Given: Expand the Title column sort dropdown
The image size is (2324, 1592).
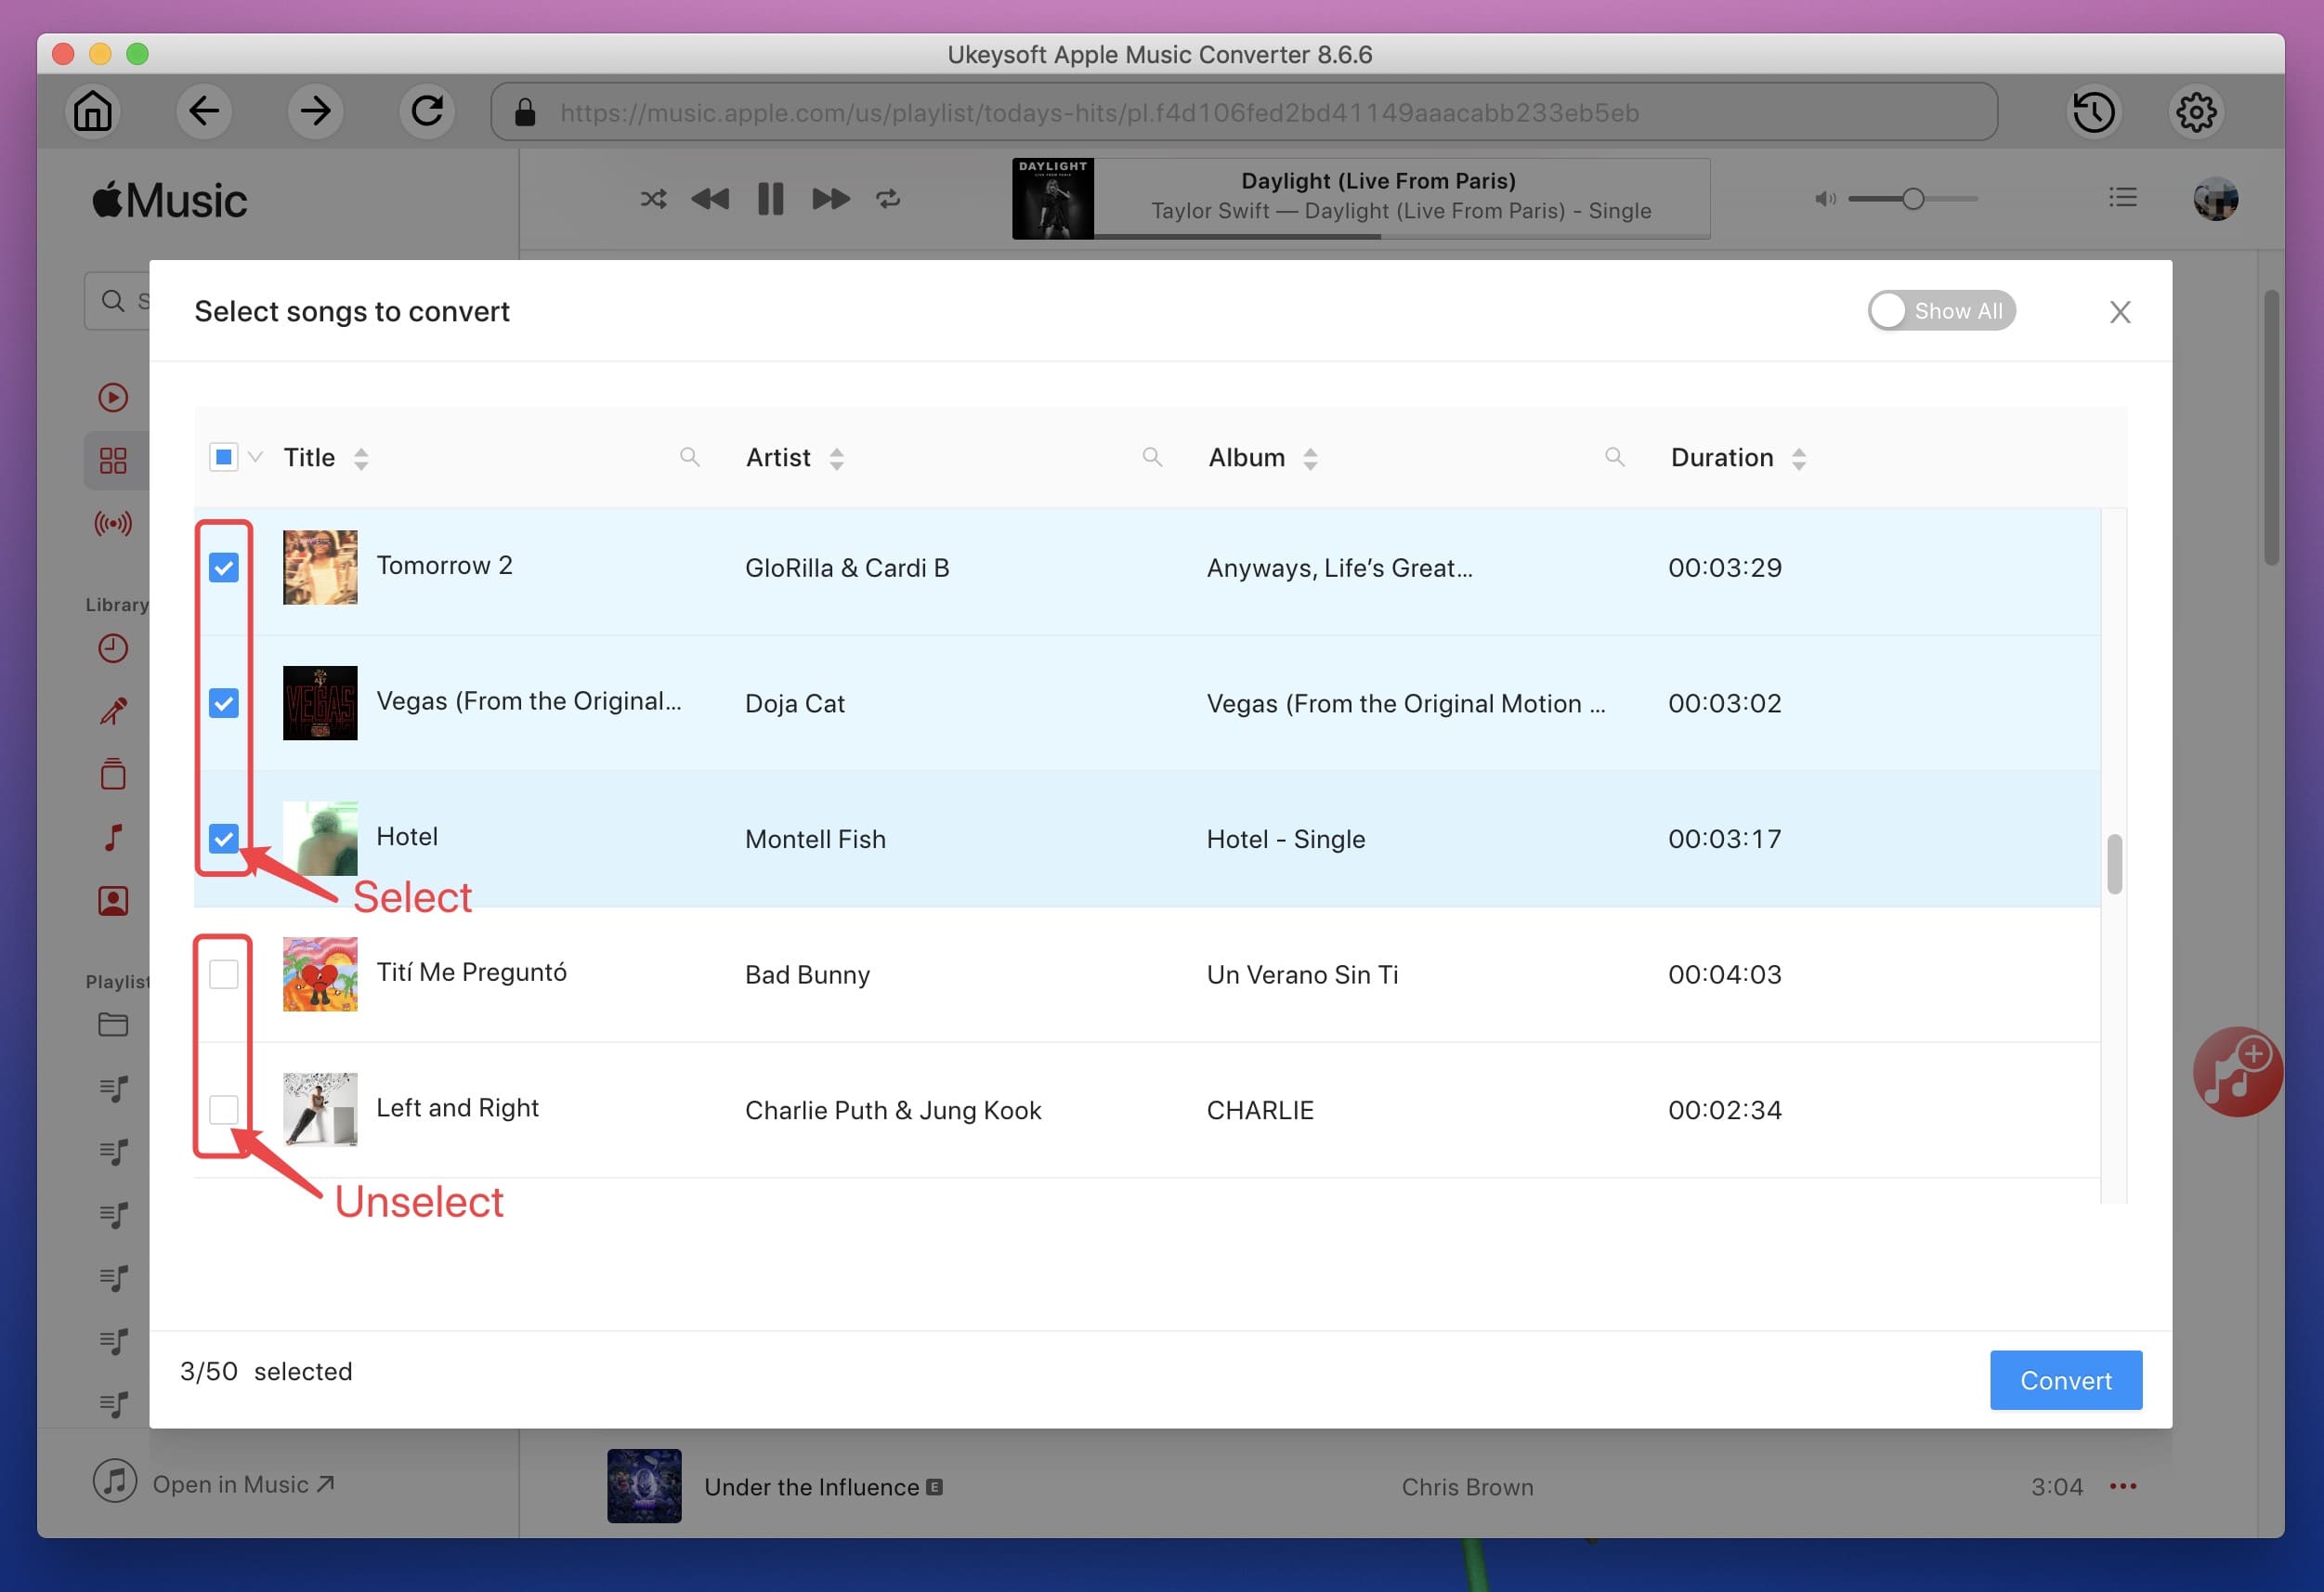Looking at the screenshot, I should 364,457.
